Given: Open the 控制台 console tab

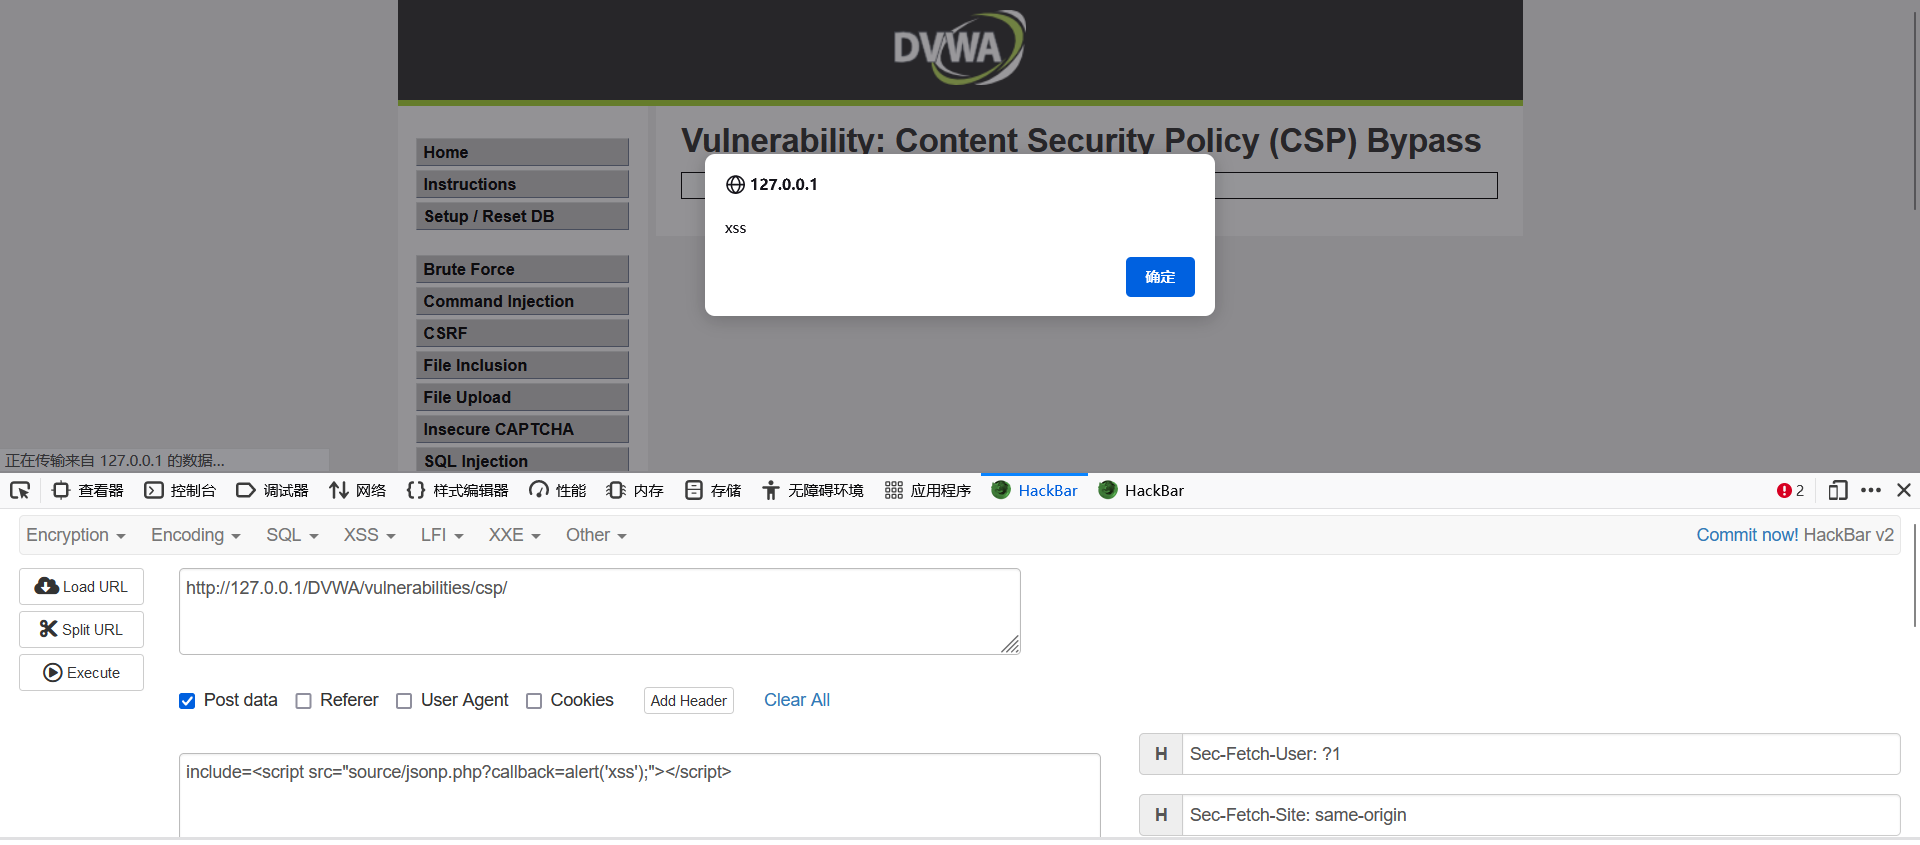Looking at the screenshot, I should tap(181, 490).
